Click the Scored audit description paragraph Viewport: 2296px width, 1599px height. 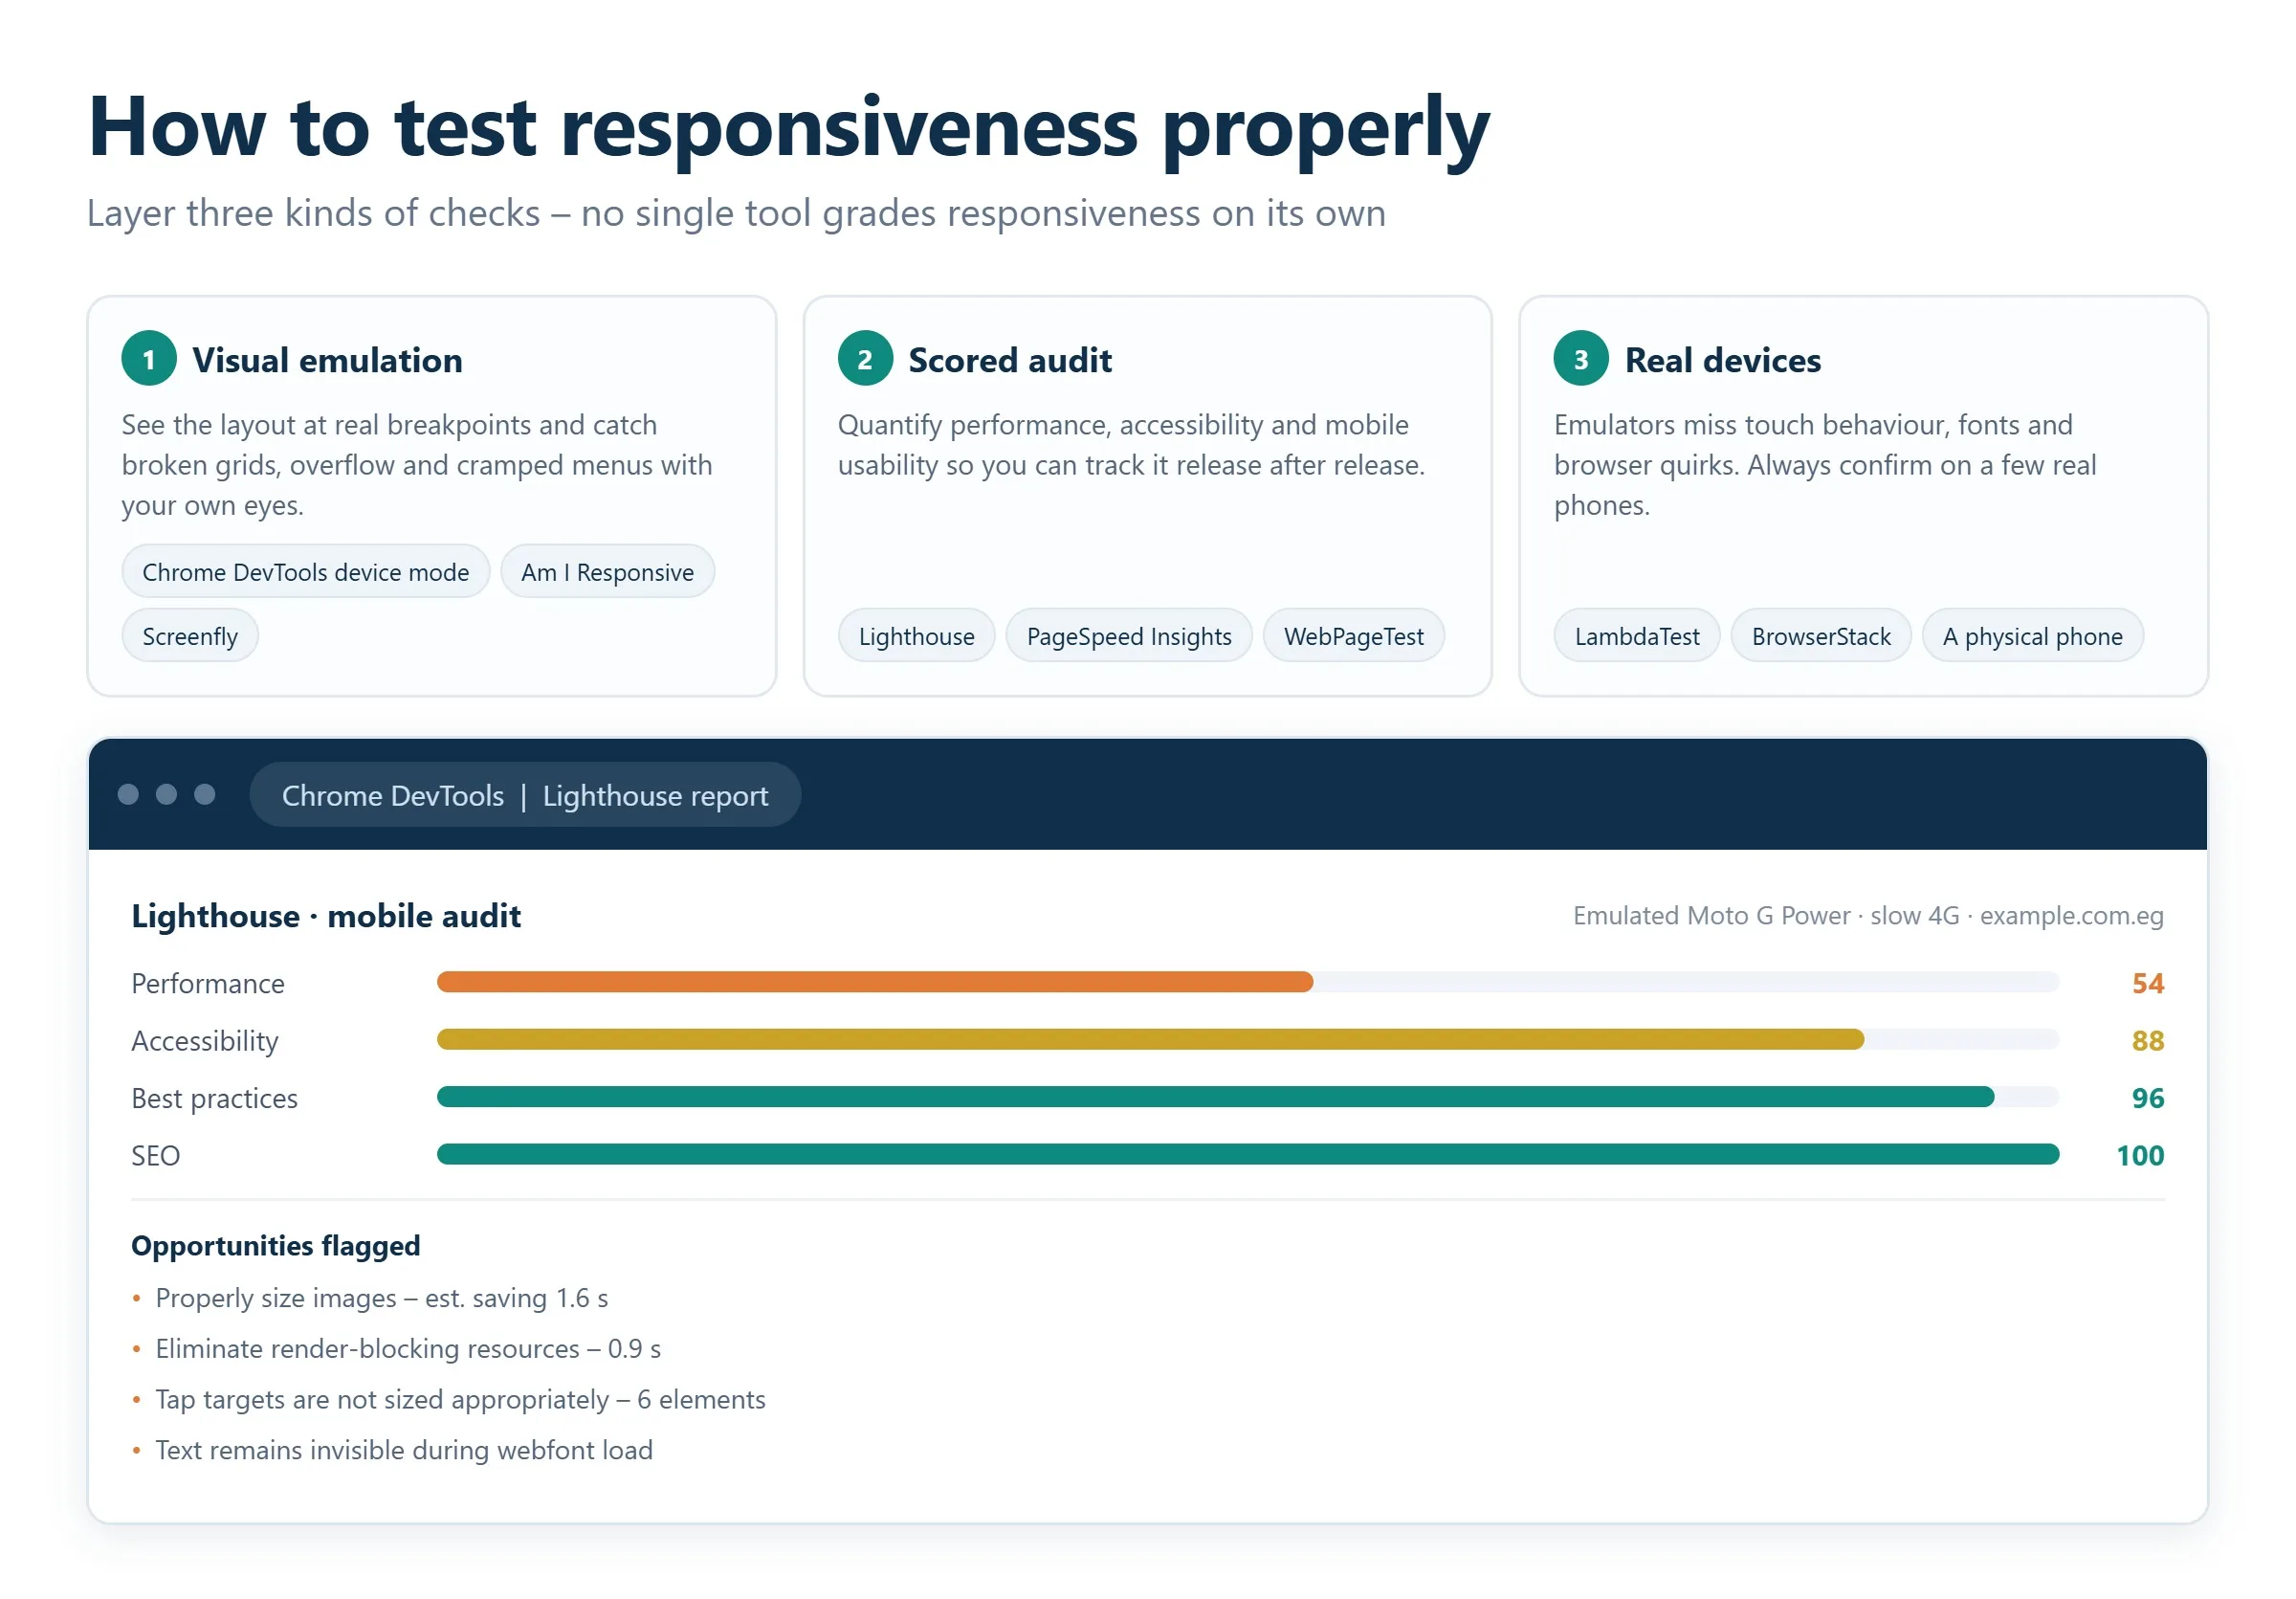(1131, 445)
